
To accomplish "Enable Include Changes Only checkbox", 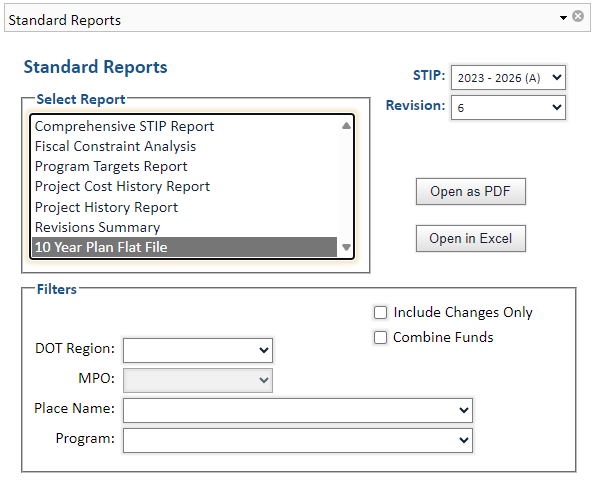I will [x=380, y=312].
